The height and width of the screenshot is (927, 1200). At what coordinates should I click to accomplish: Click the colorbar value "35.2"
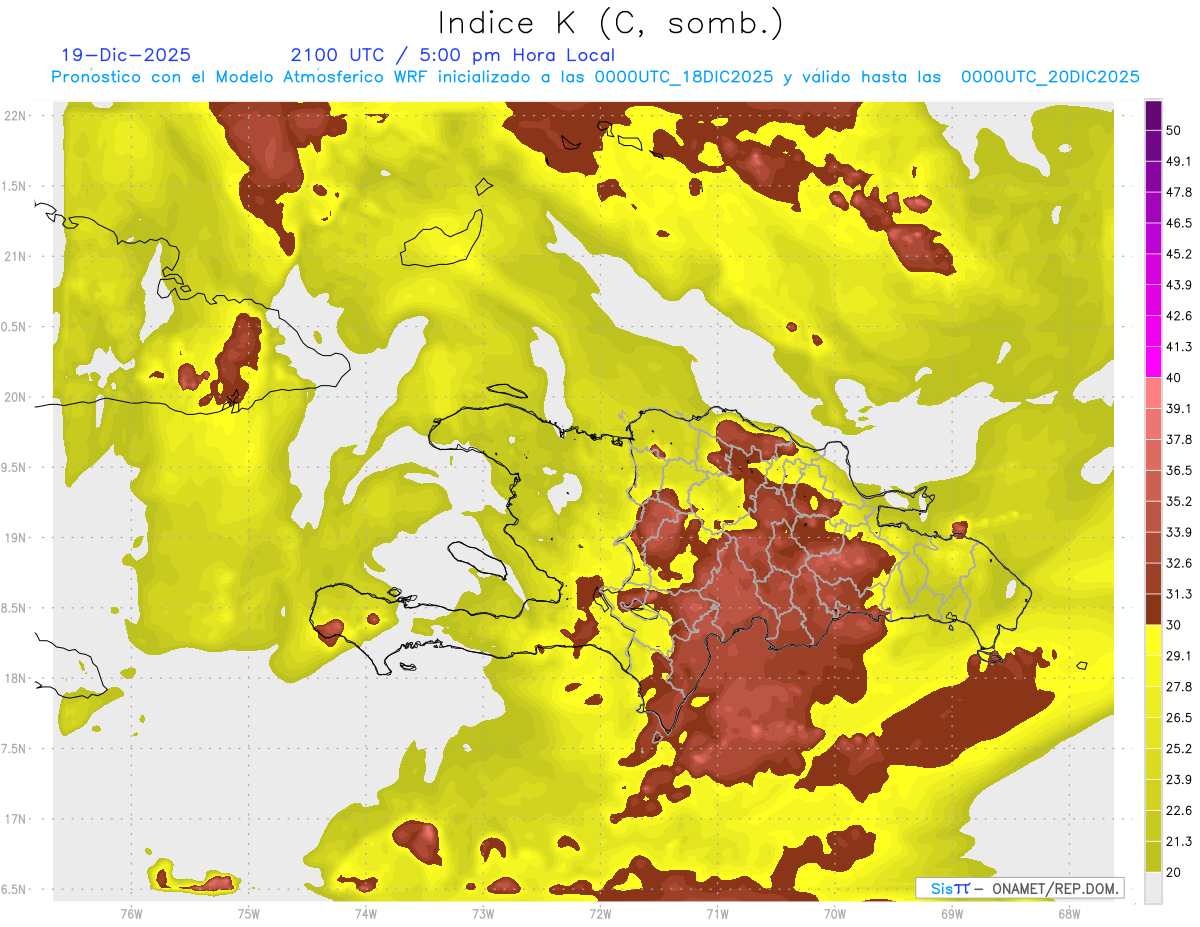point(1178,501)
